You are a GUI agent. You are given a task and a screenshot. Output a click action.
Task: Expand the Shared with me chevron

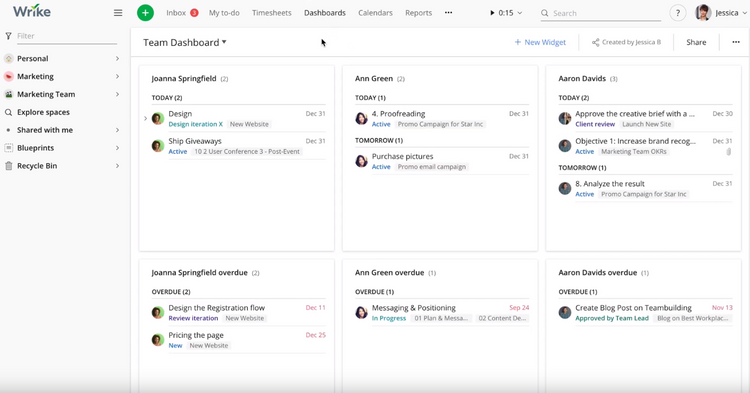click(117, 130)
